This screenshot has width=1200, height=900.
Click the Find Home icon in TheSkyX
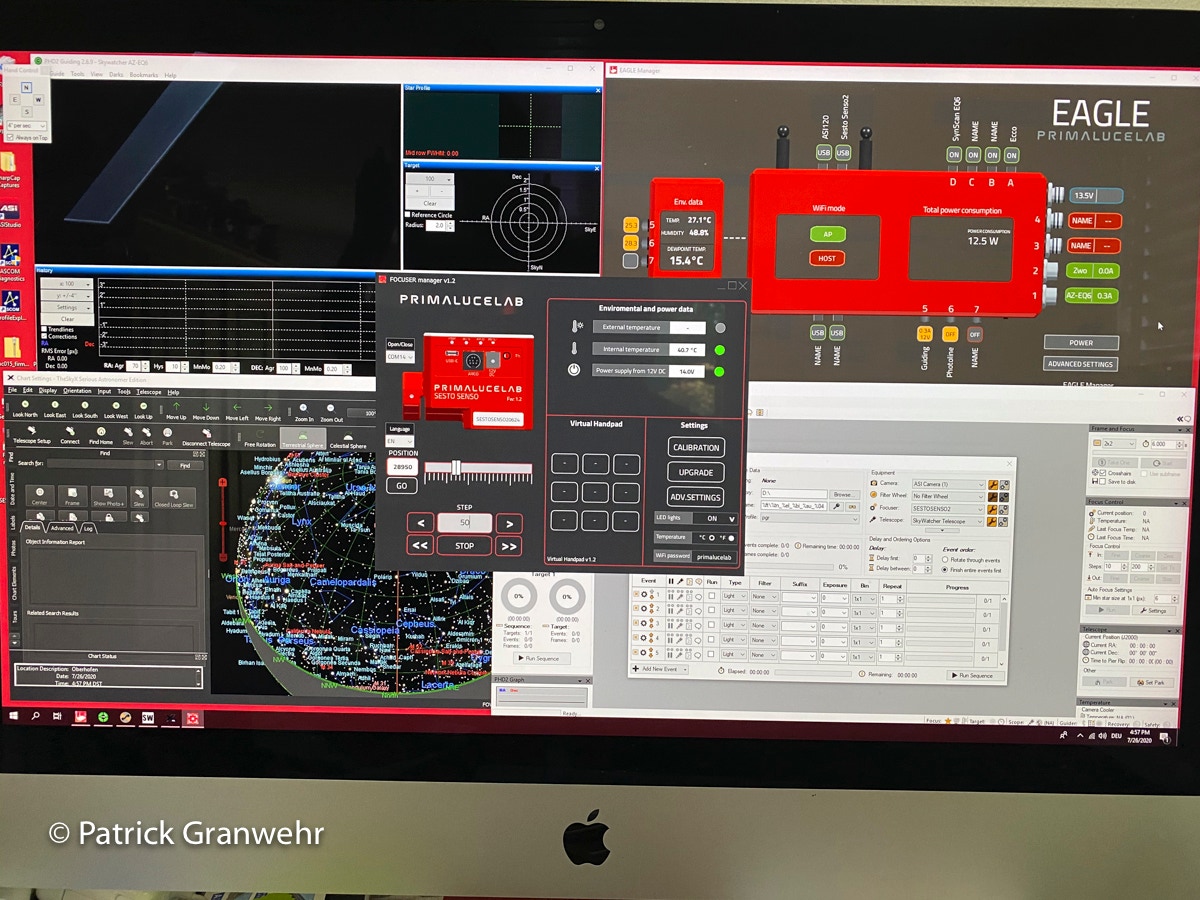tap(100, 433)
